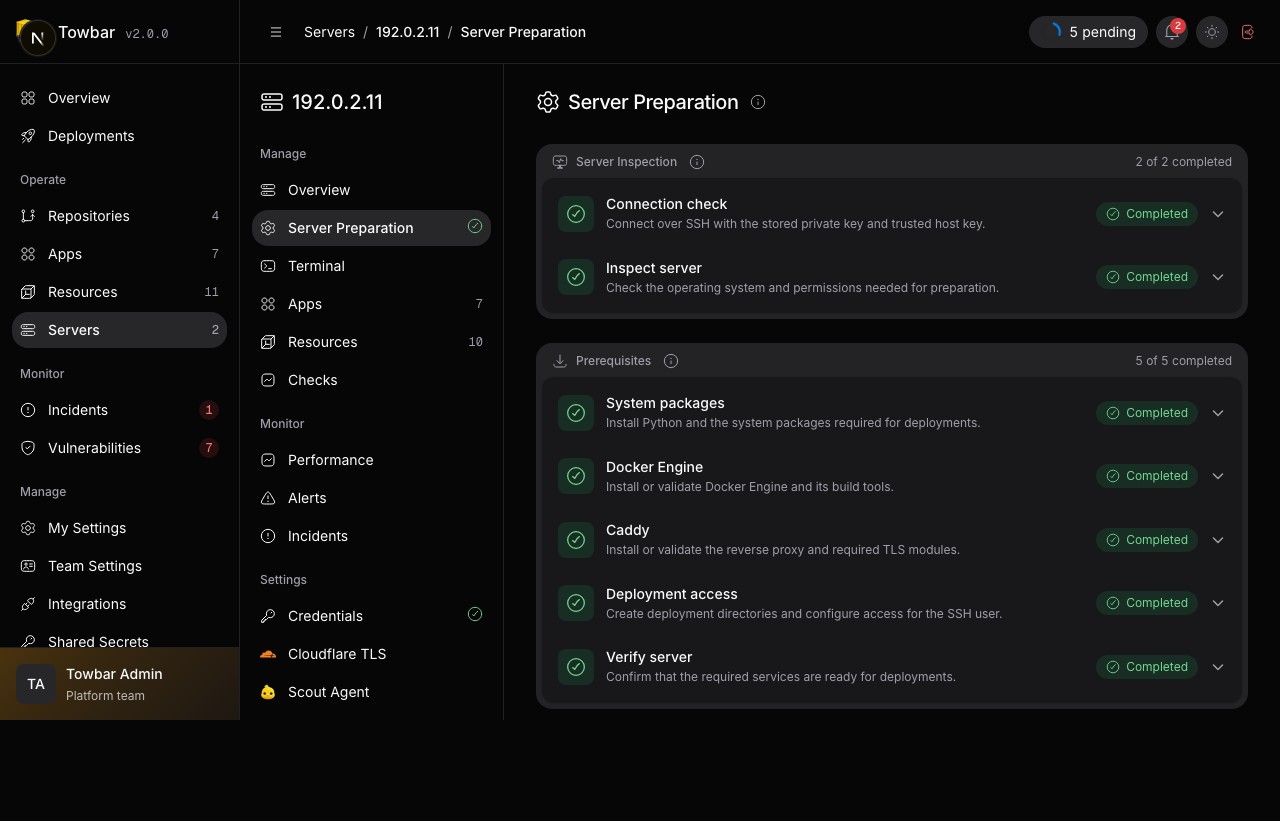The image size is (1280, 821).
Task: Open Repositories in the main sidebar
Action: click(119, 216)
